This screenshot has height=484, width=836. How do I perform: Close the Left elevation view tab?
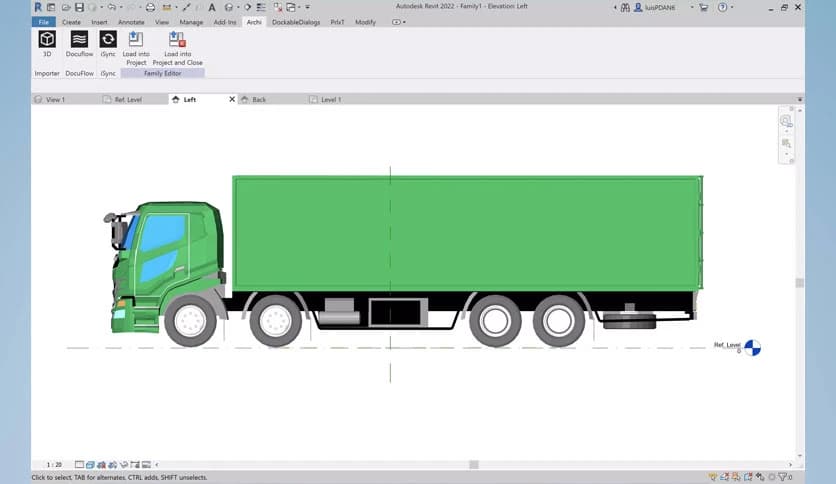click(232, 99)
